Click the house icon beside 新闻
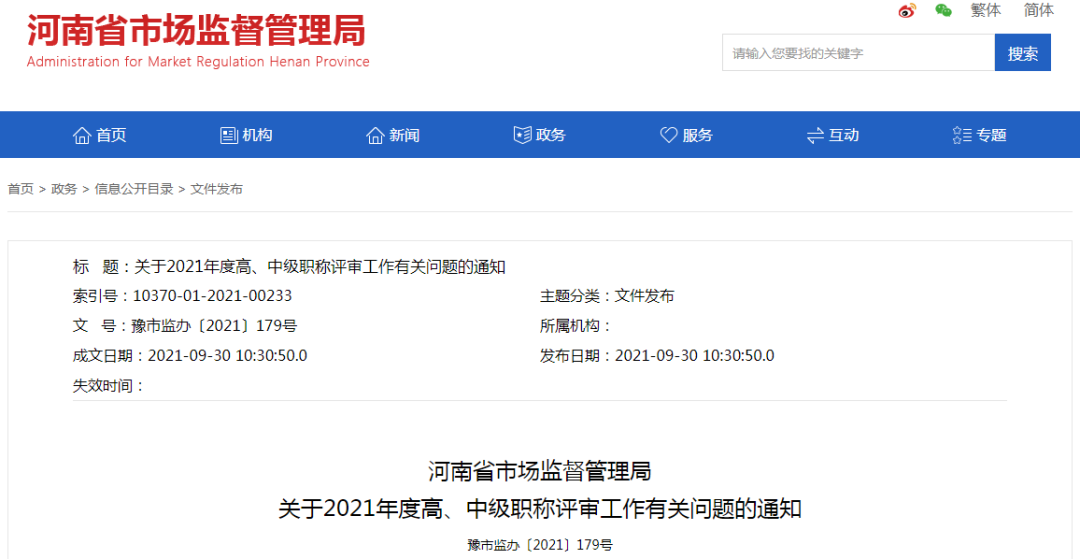Image resolution: width=1080 pixels, height=559 pixels. 375,135
